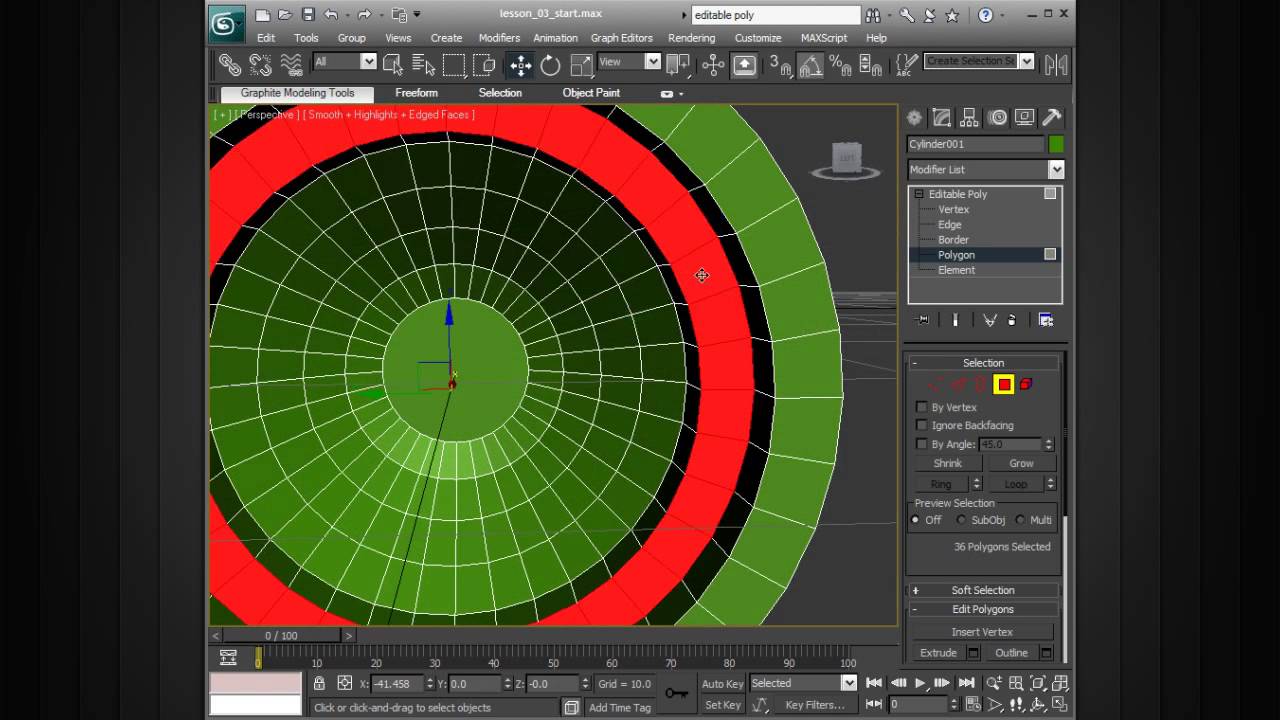Click the Select by Name icon
Screen dimensions: 1280x720
click(x=424, y=65)
